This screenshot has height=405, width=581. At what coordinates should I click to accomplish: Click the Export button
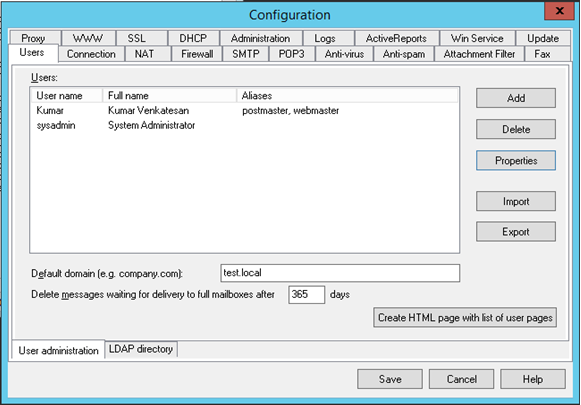coord(516,232)
